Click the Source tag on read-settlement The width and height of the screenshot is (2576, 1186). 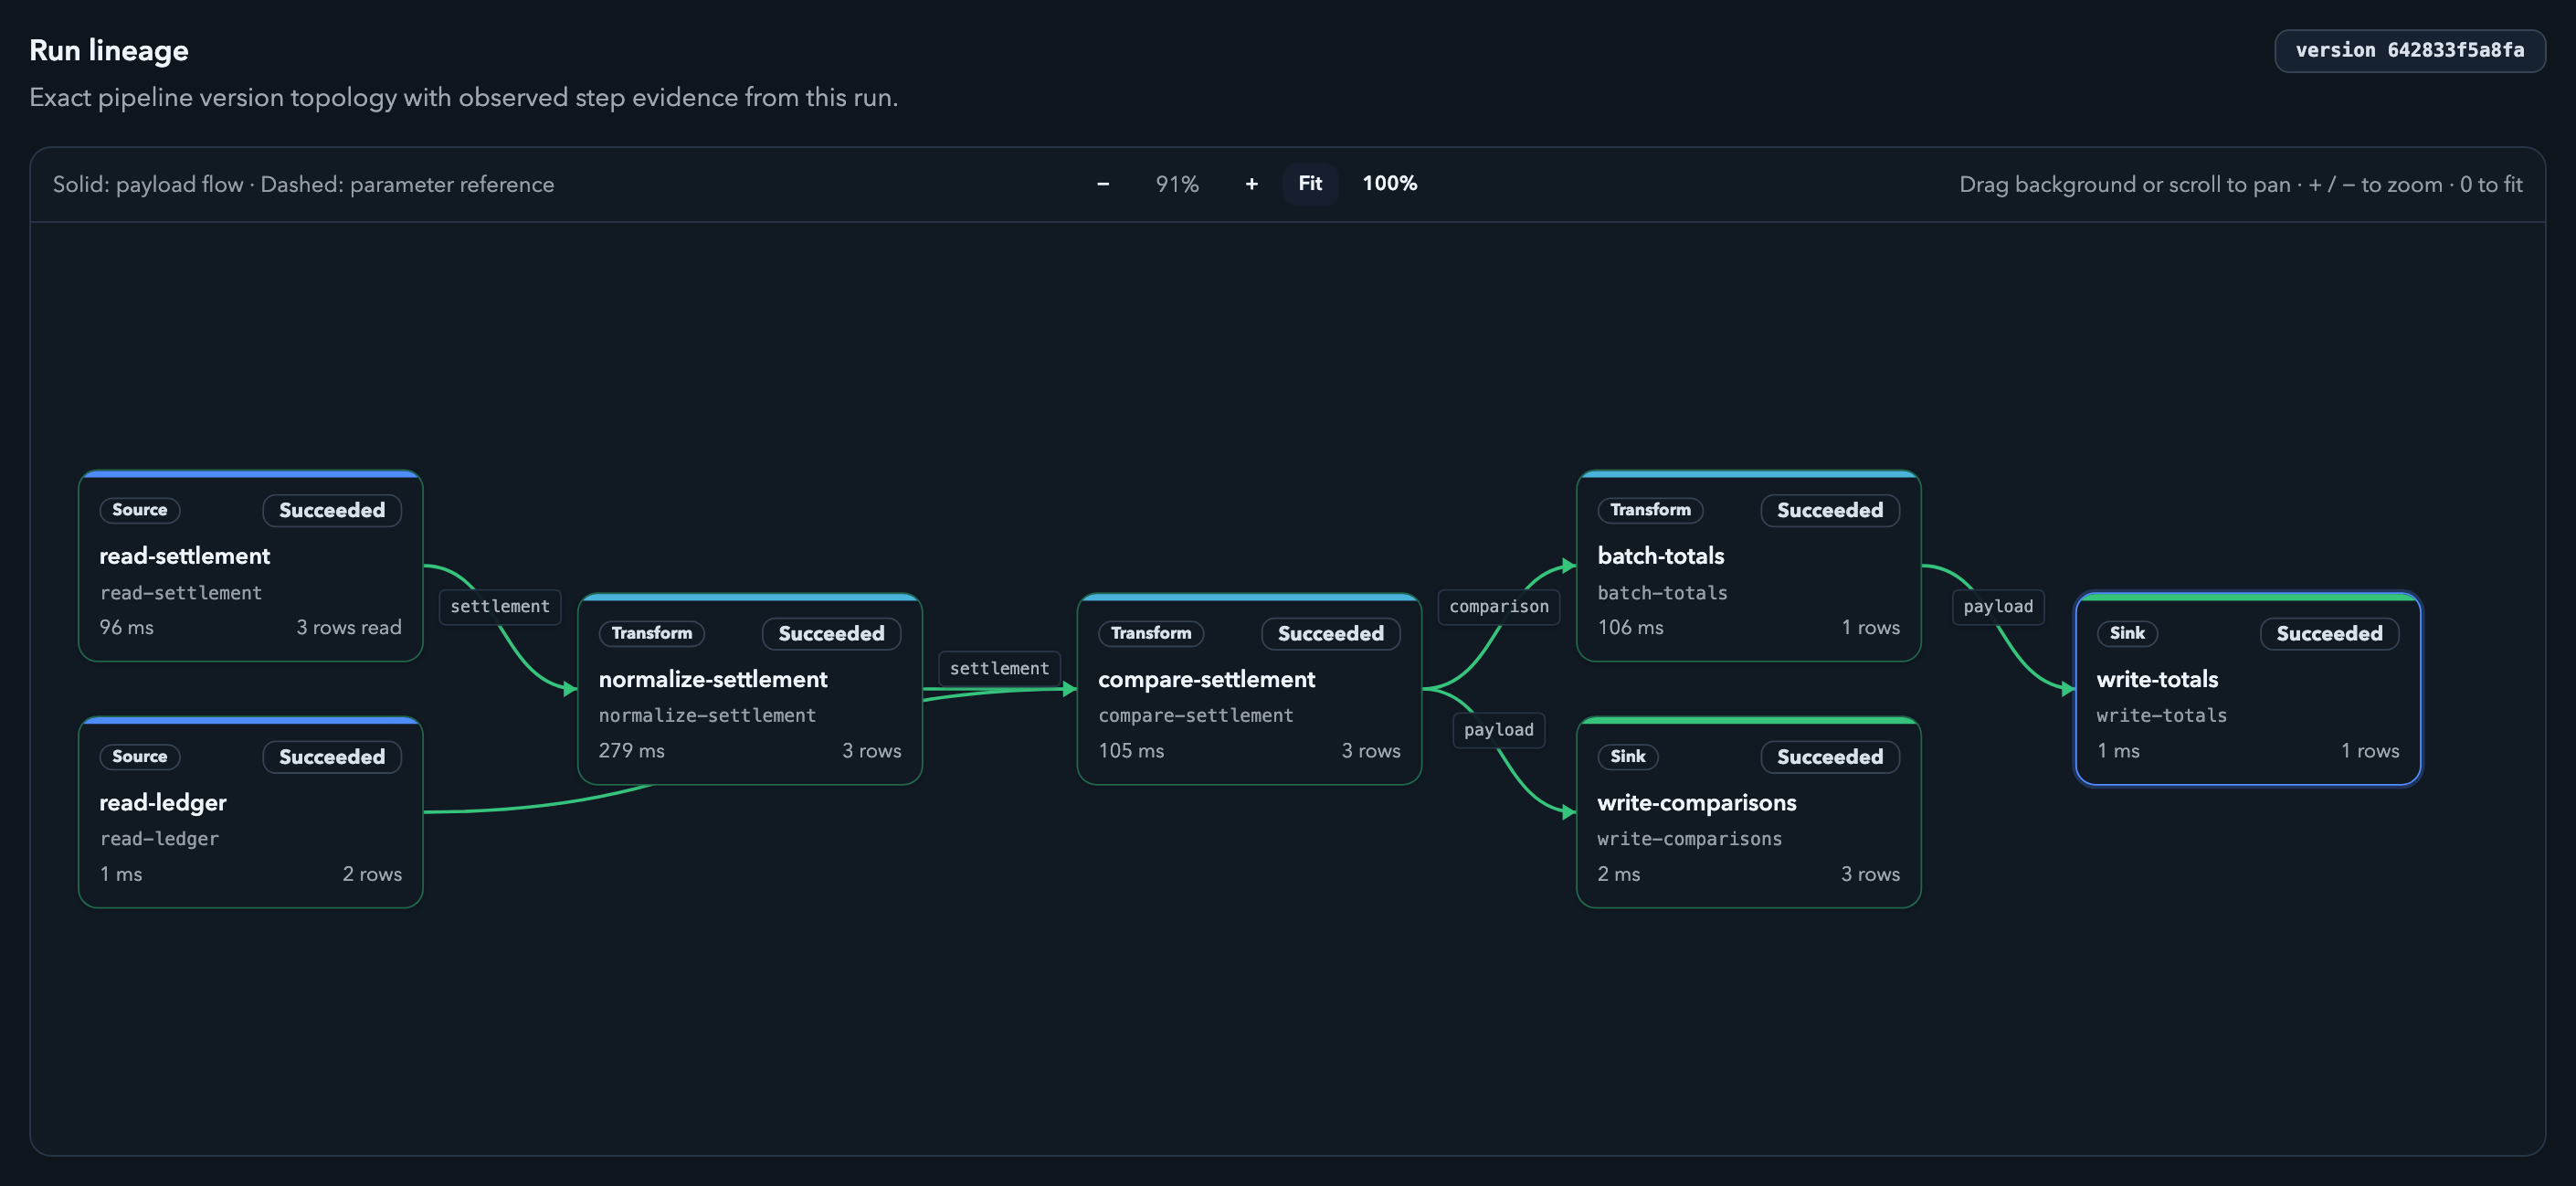140,510
